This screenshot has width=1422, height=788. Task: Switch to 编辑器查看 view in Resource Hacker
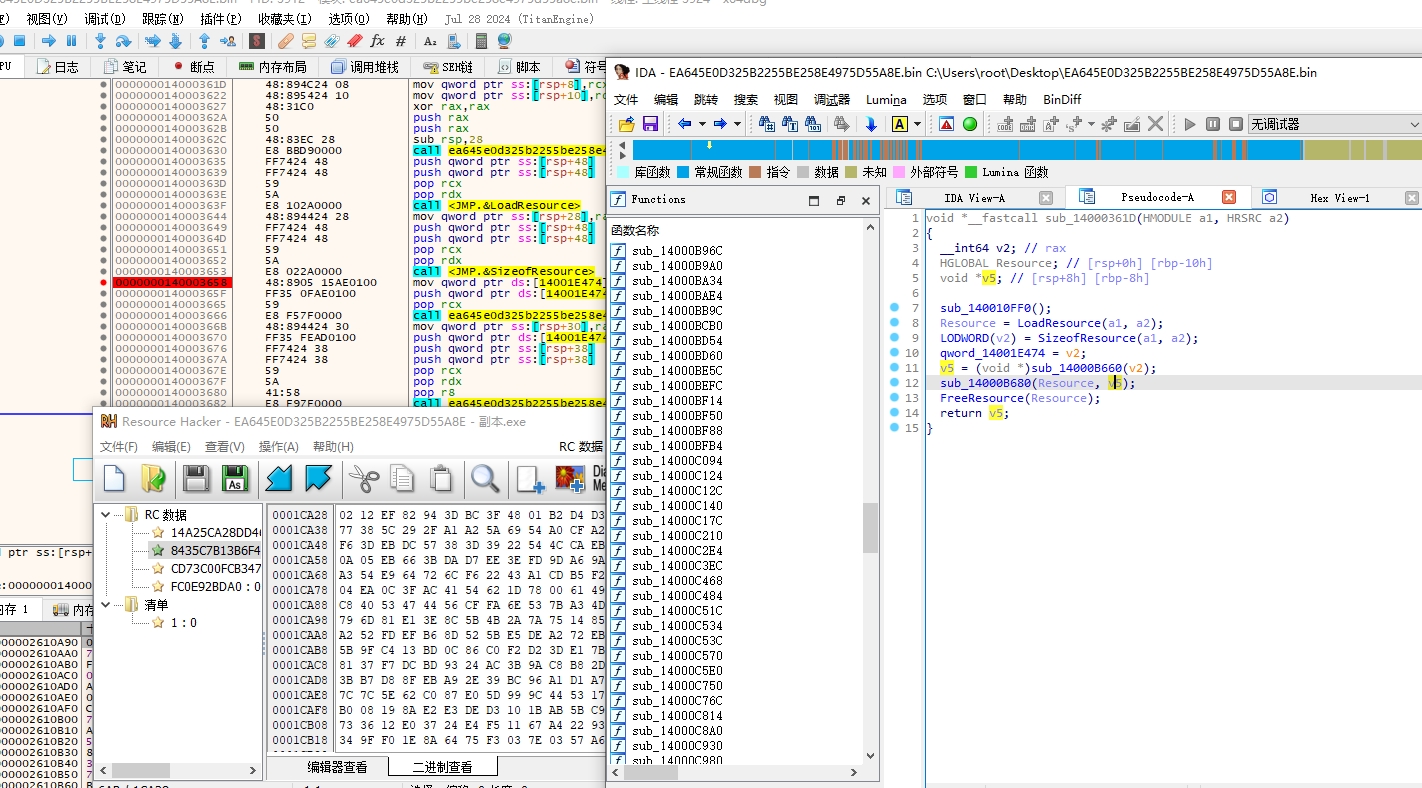[x=337, y=767]
